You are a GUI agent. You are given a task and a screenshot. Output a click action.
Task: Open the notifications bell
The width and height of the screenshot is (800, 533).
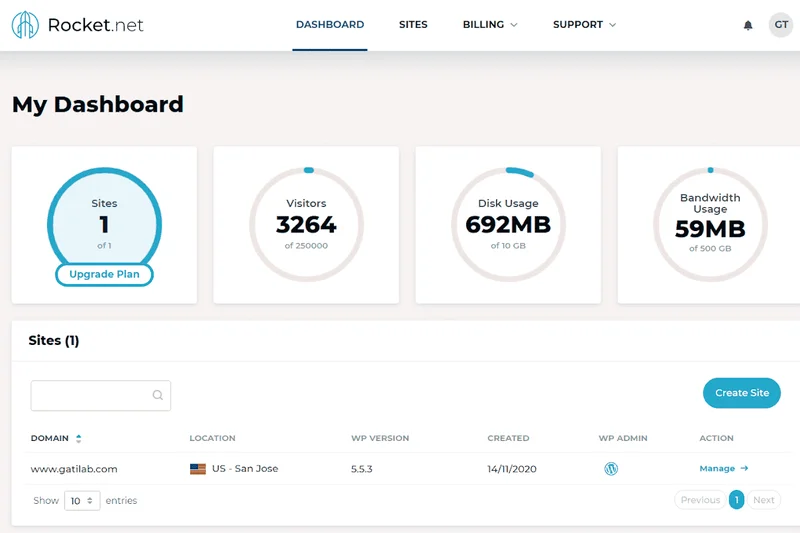pyautogui.click(x=748, y=25)
